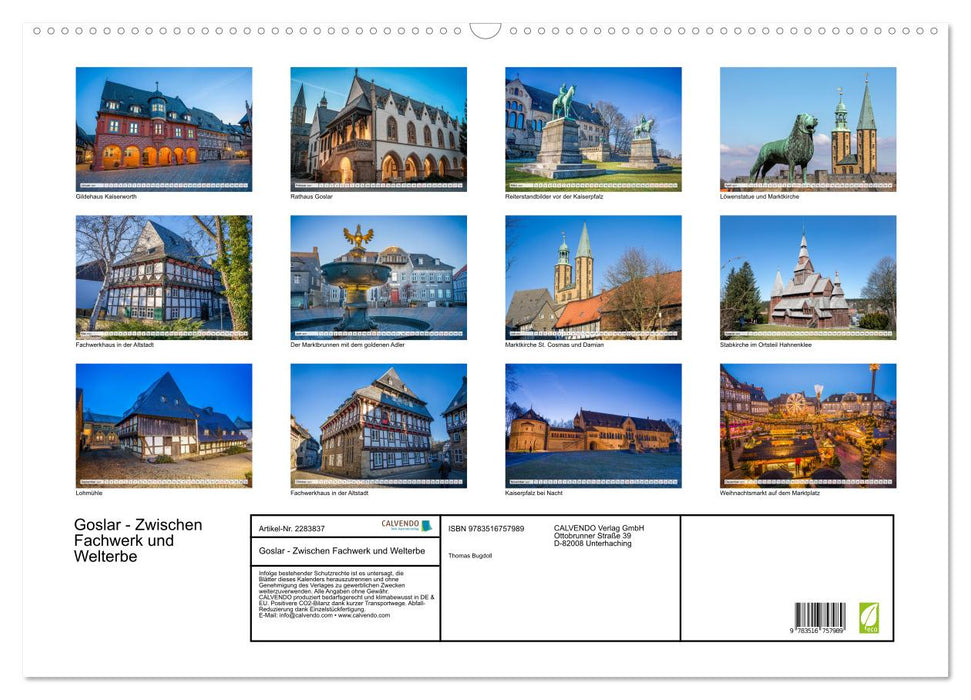Click 'ISBN 9783516757989' text

coord(486,528)
